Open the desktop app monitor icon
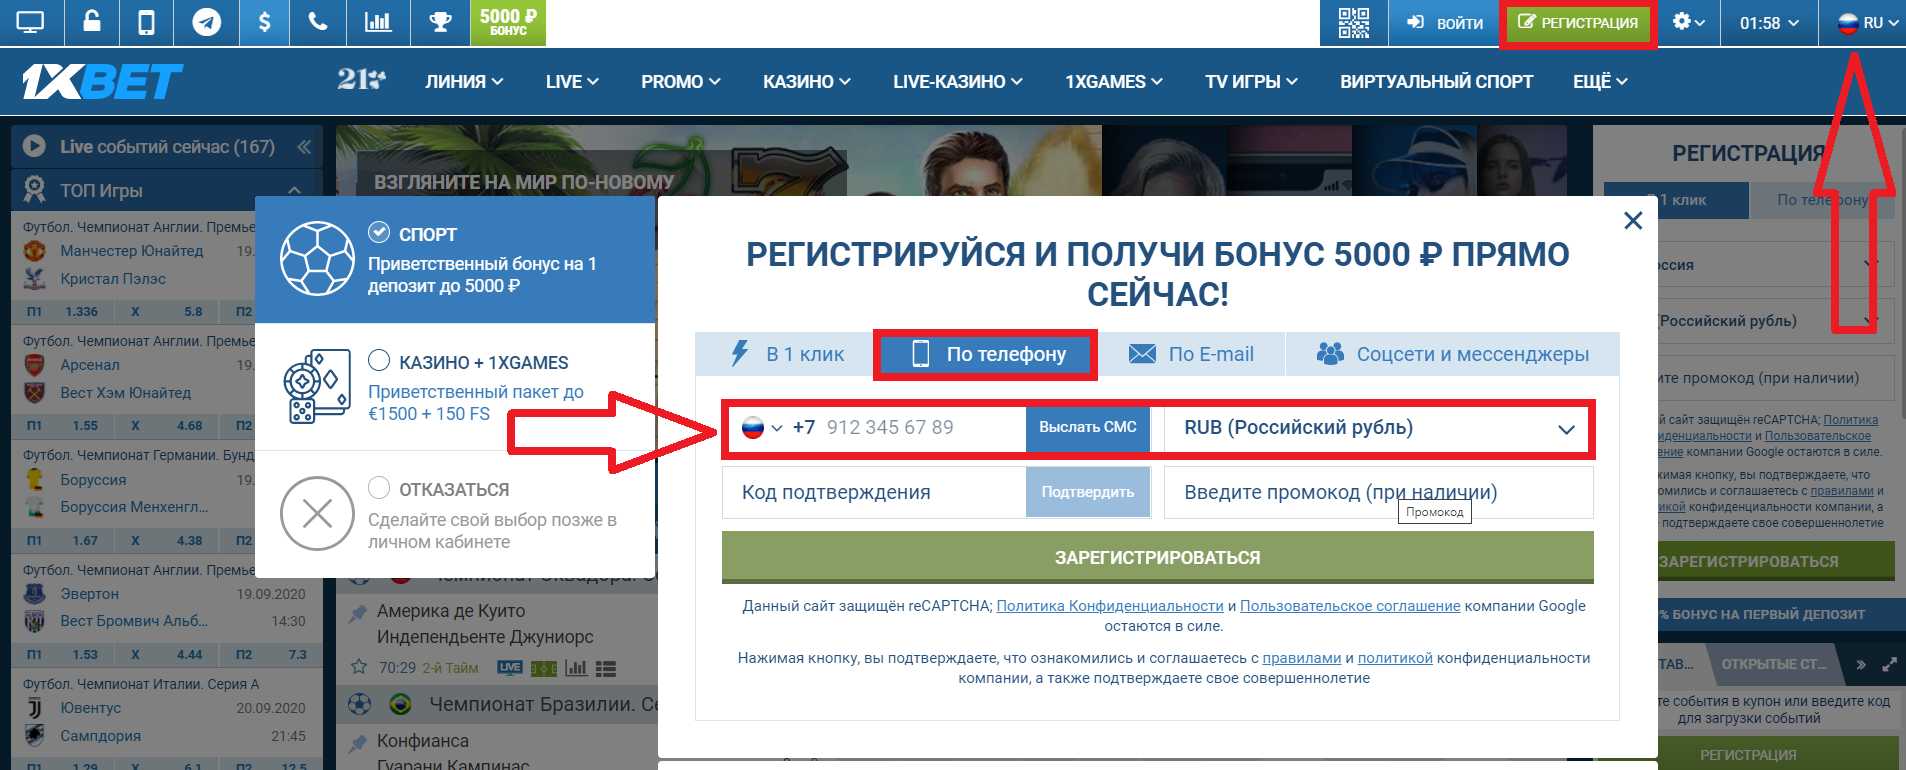Viewport: 1906px width, 770px height. tap(31, 22)
